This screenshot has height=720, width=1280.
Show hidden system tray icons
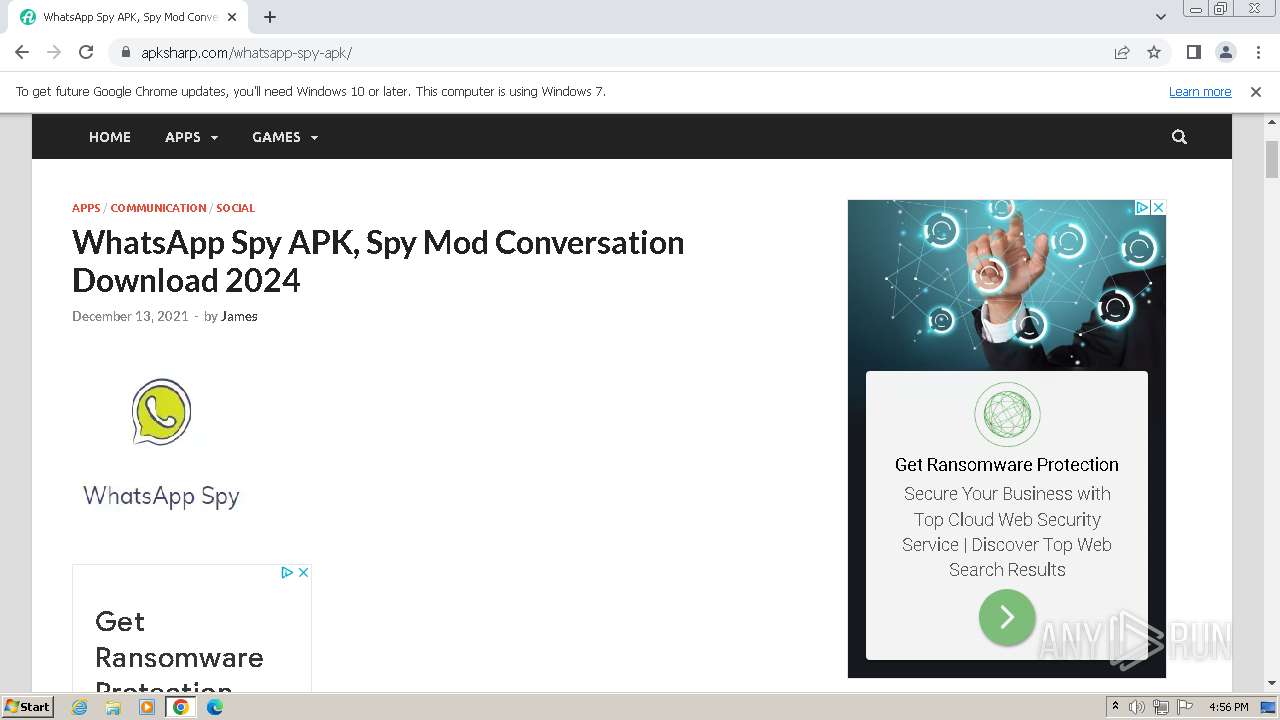1116,707
